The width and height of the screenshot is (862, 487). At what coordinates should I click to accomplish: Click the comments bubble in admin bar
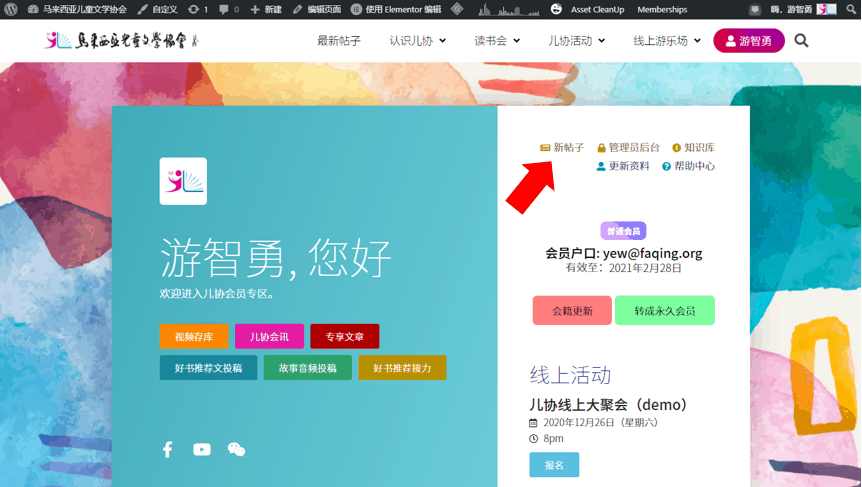[x=228, y=9]
